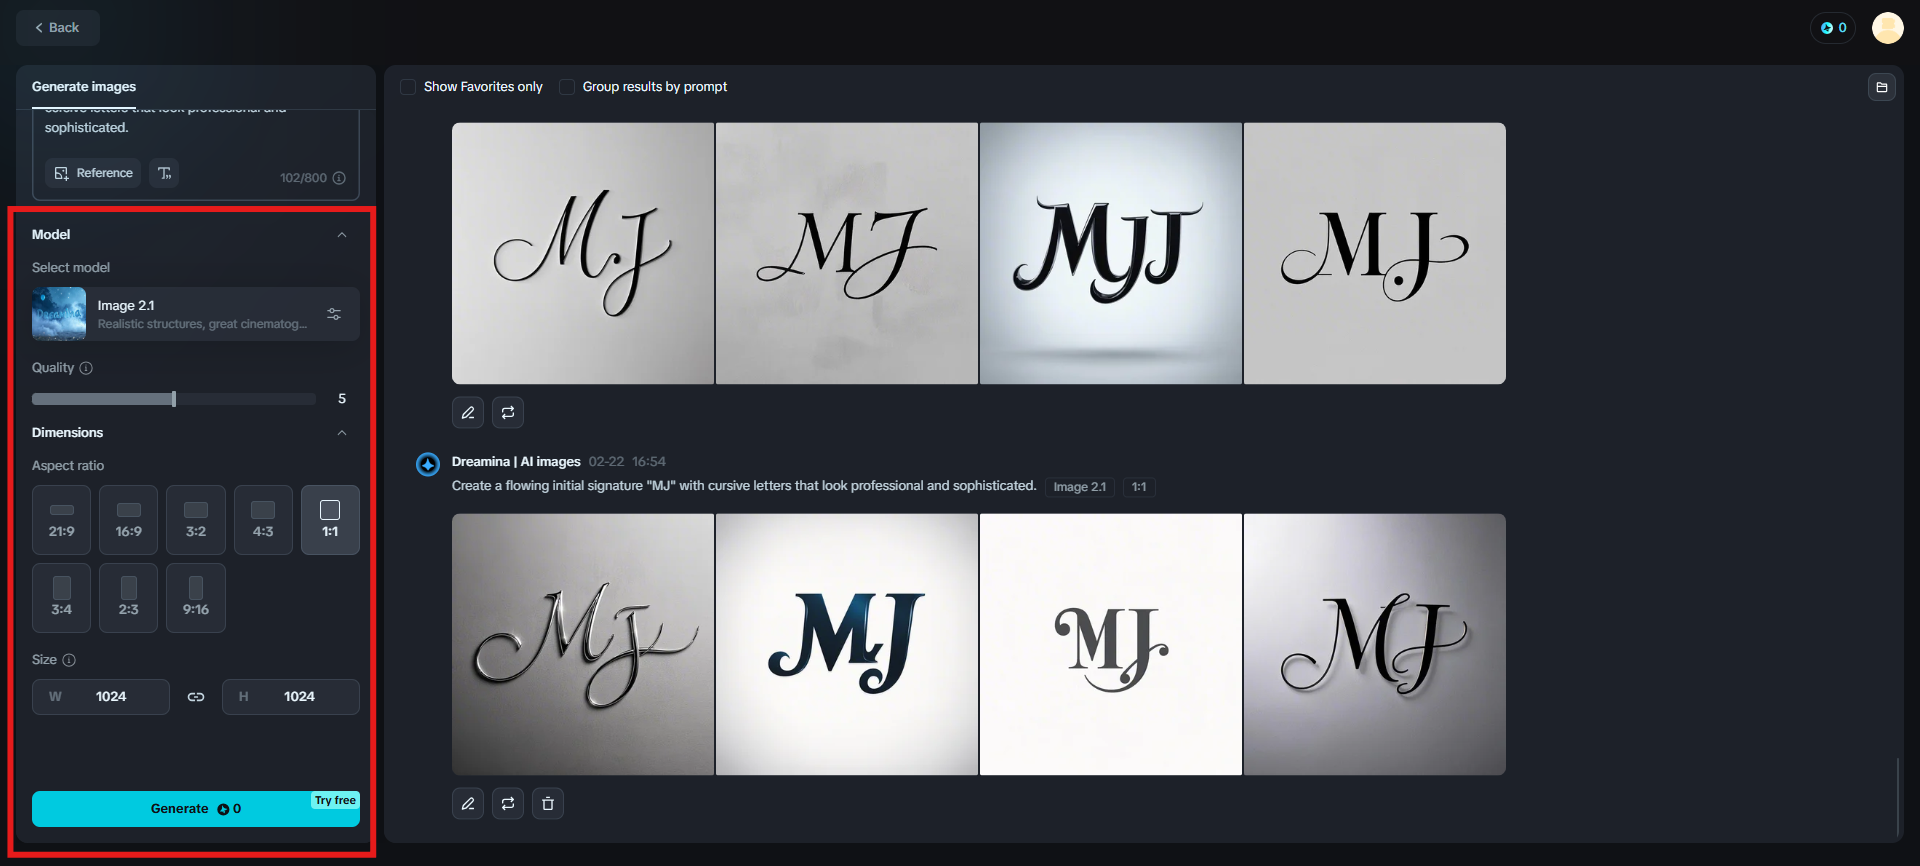The width and height of the screenshot is (1920, 866).
Task: Open the user profile avatar
Action: pyautogui.click(x=1887, y=28)
